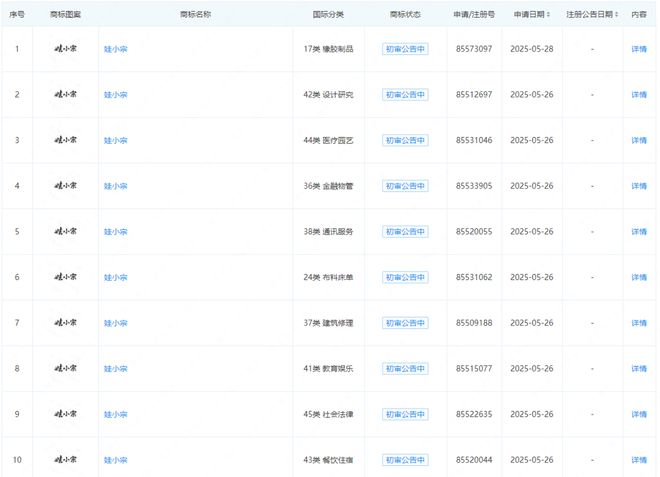Screen dimensions: 660x477
Task: Open 详情 for registration number 85573097
Action: click(x=639, y=48)
